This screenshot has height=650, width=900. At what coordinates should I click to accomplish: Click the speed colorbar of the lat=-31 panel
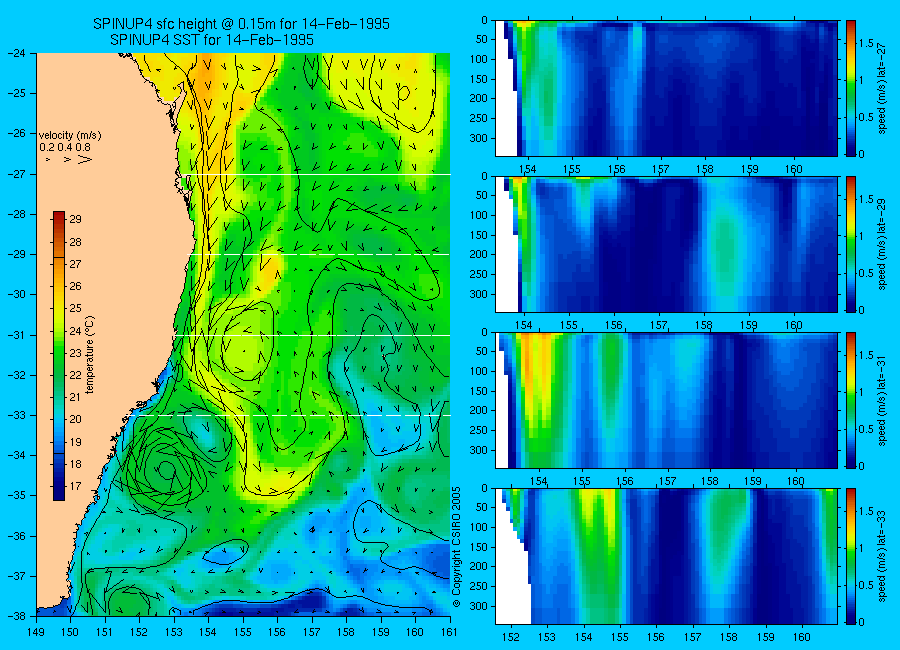point(851,400)
